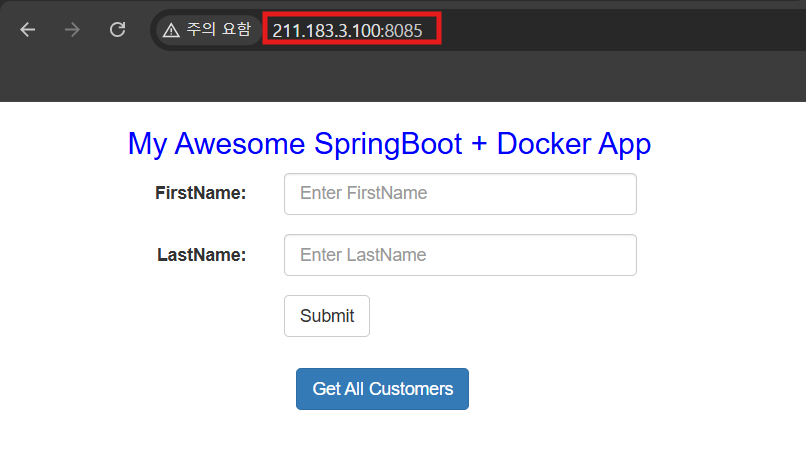This screenshot has width=806, height=472.
Task: Click the browser forward arrow
Action: (x=72, y=30)
